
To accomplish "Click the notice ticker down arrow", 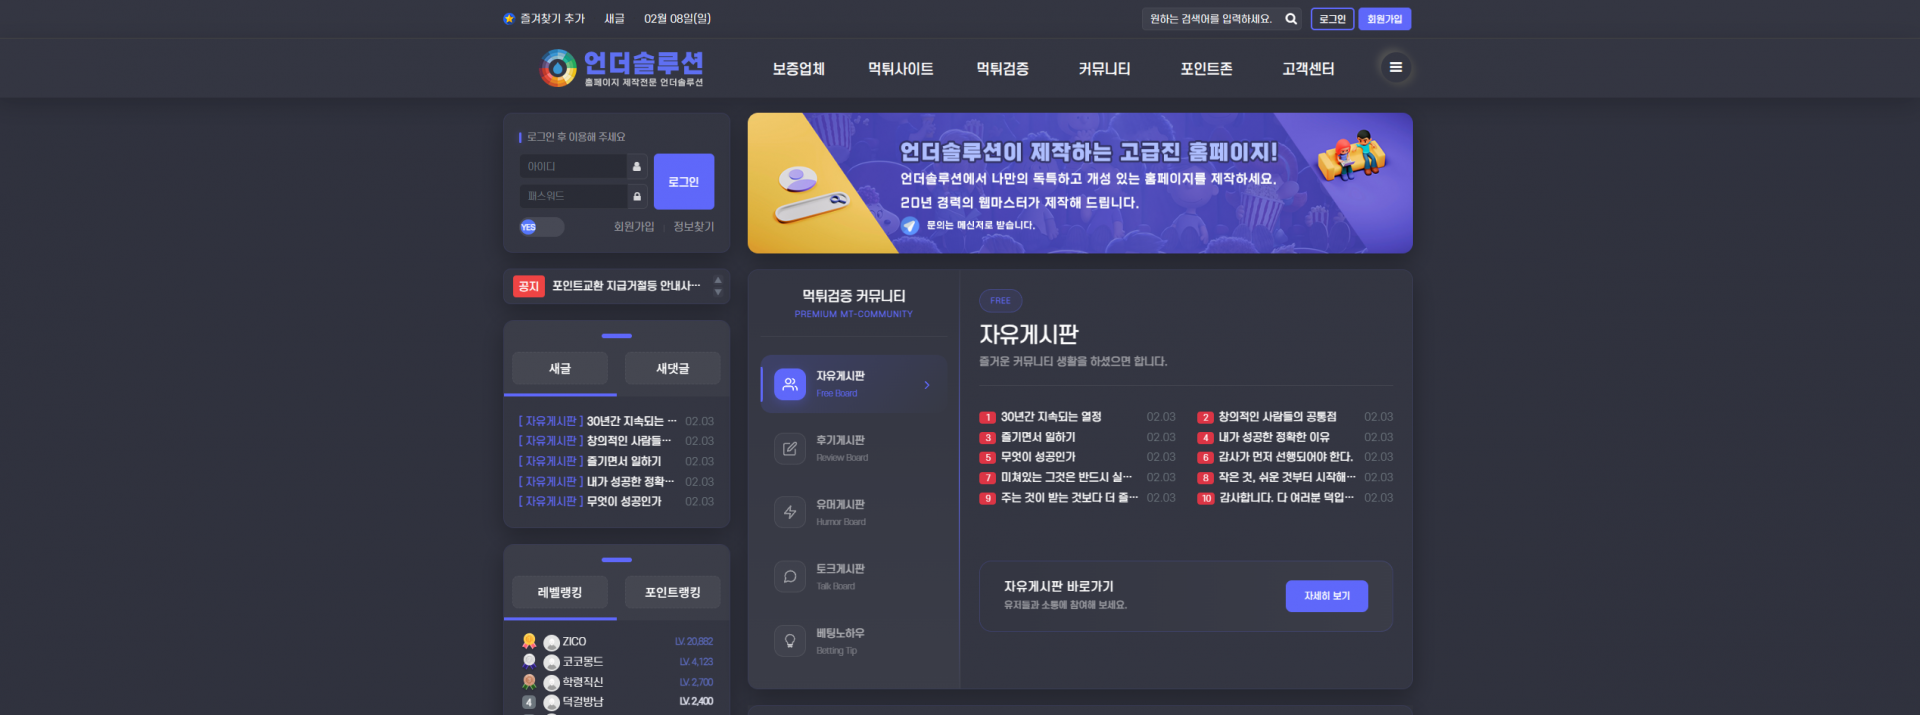I will 718,293.
